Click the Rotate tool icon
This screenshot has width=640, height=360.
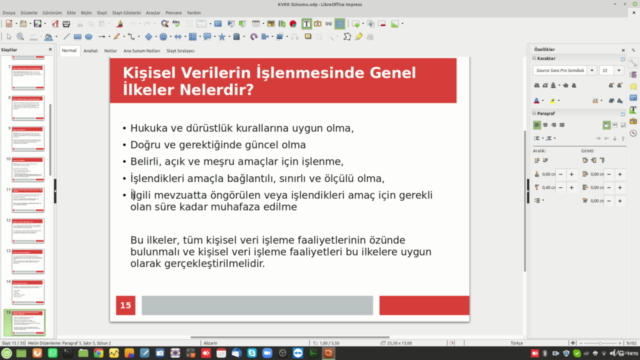click(x=253, y=37)
